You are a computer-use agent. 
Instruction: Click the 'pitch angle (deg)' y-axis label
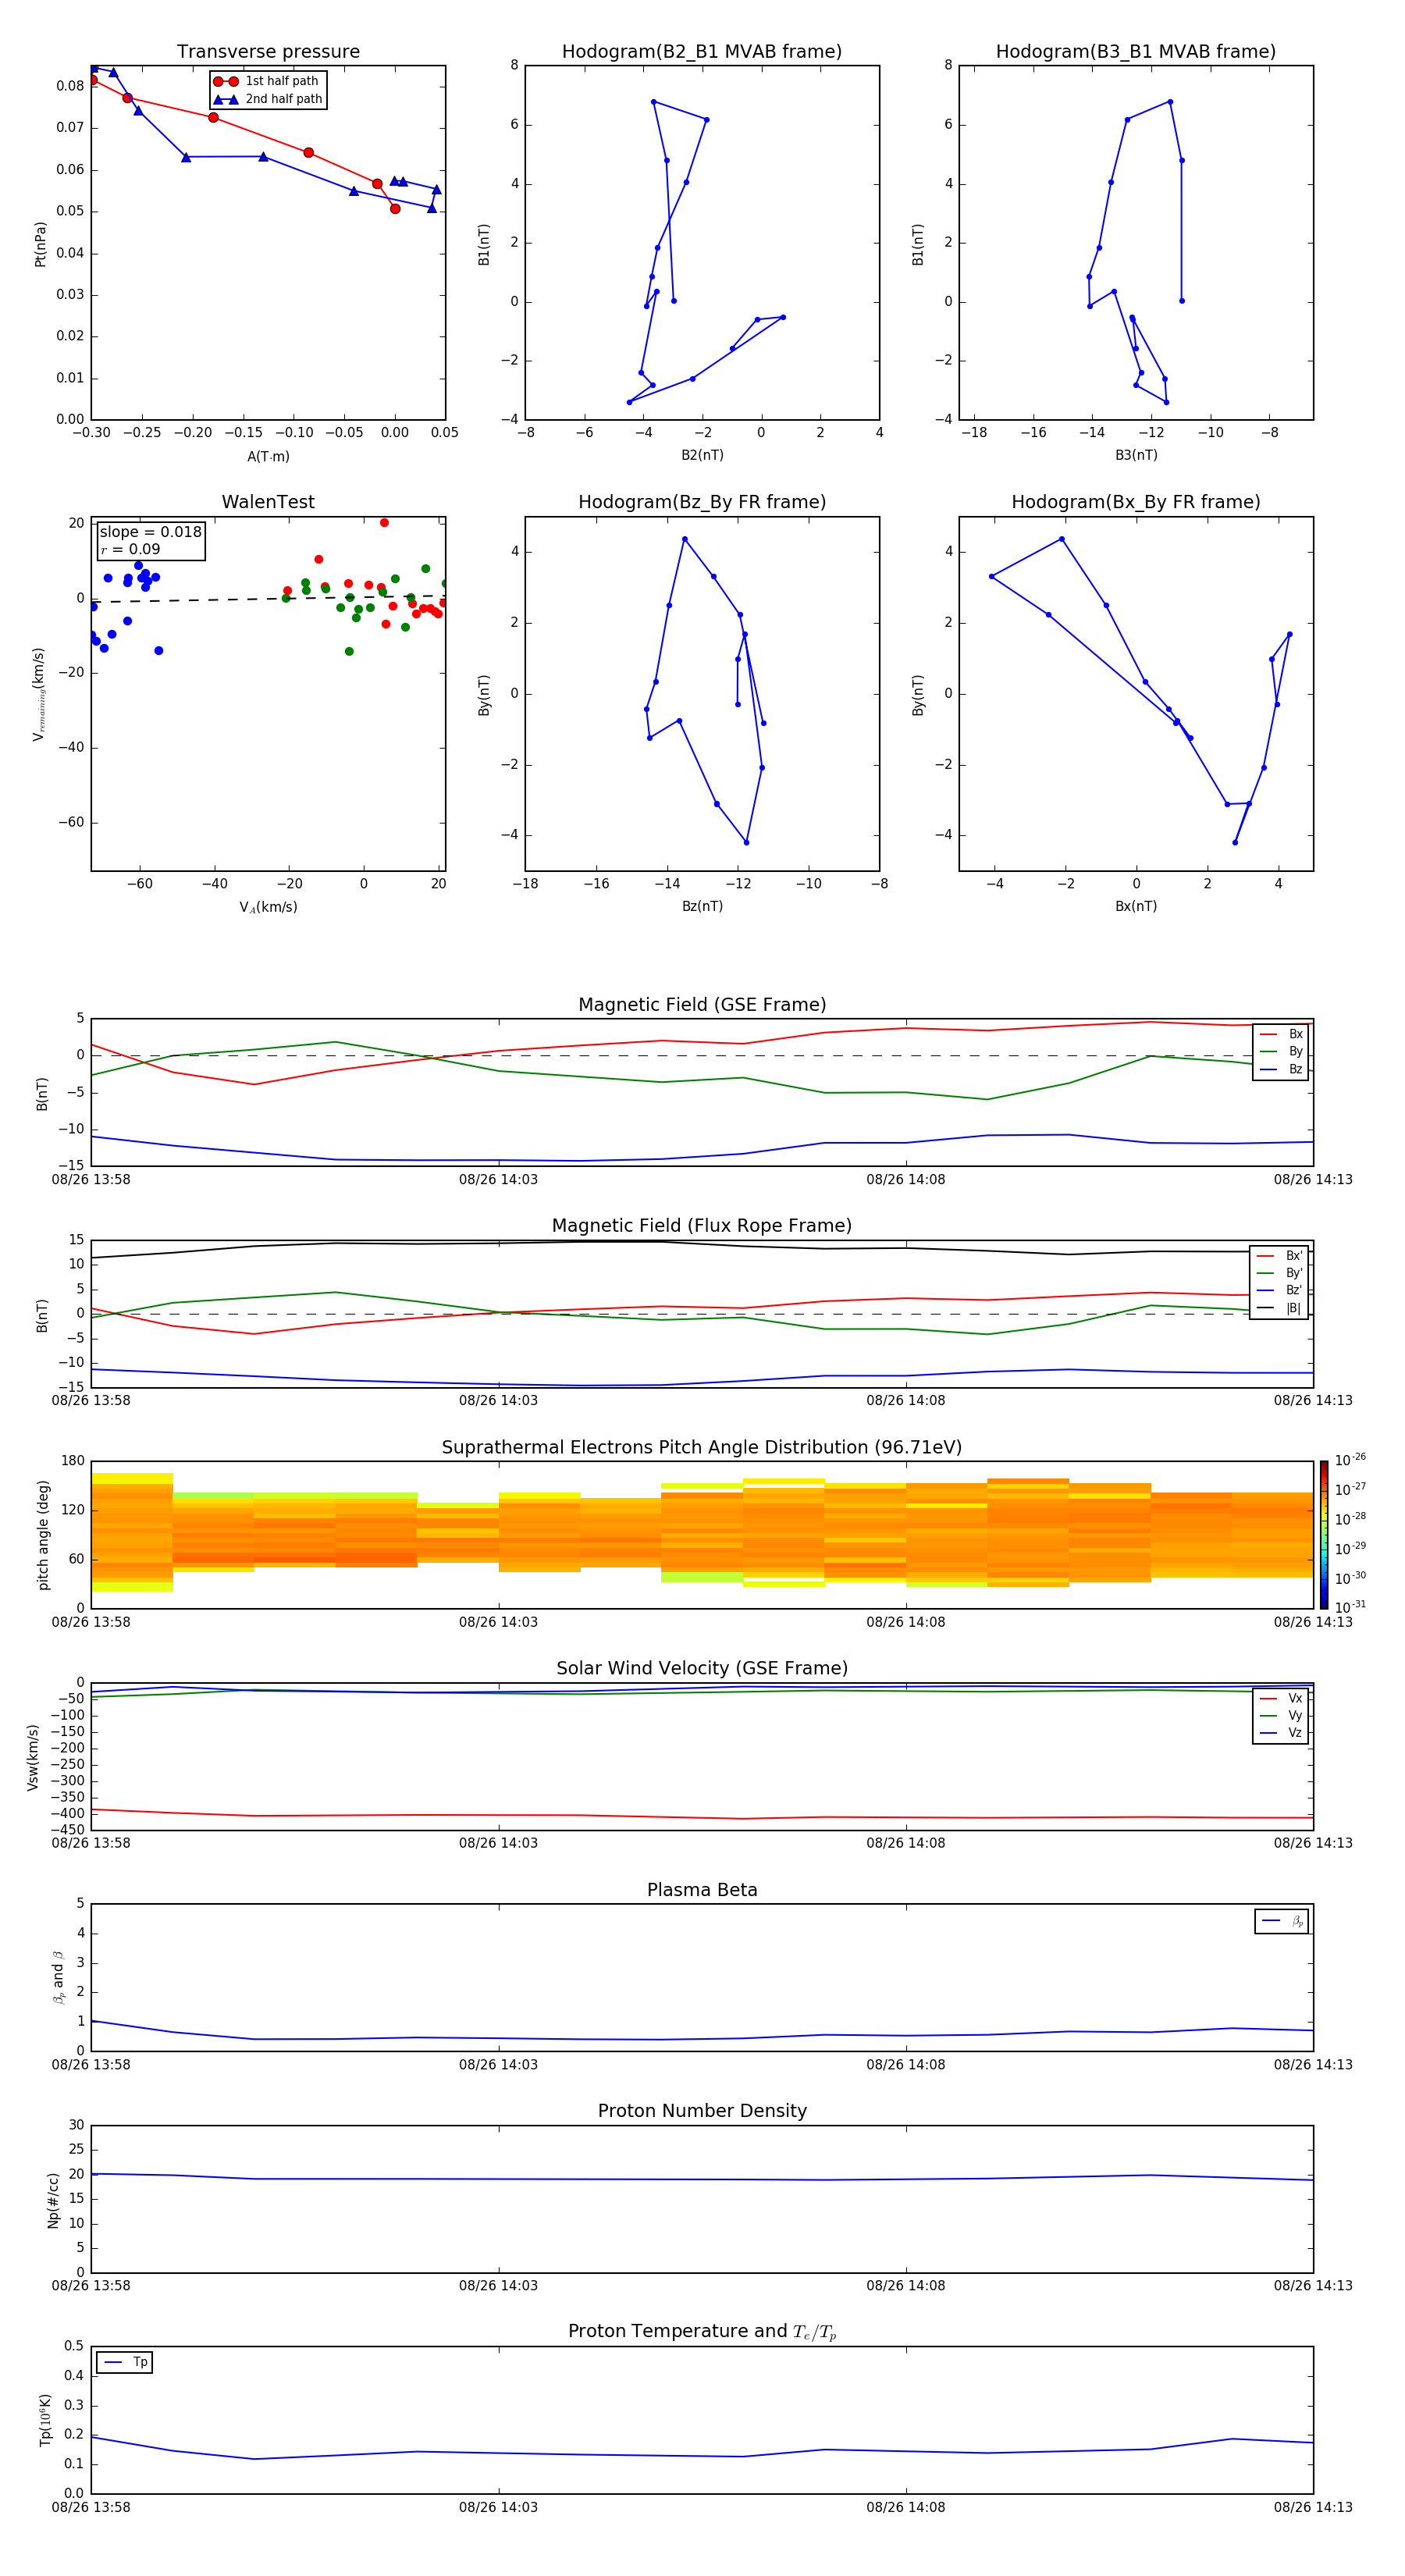click(x=43, y=1535)
